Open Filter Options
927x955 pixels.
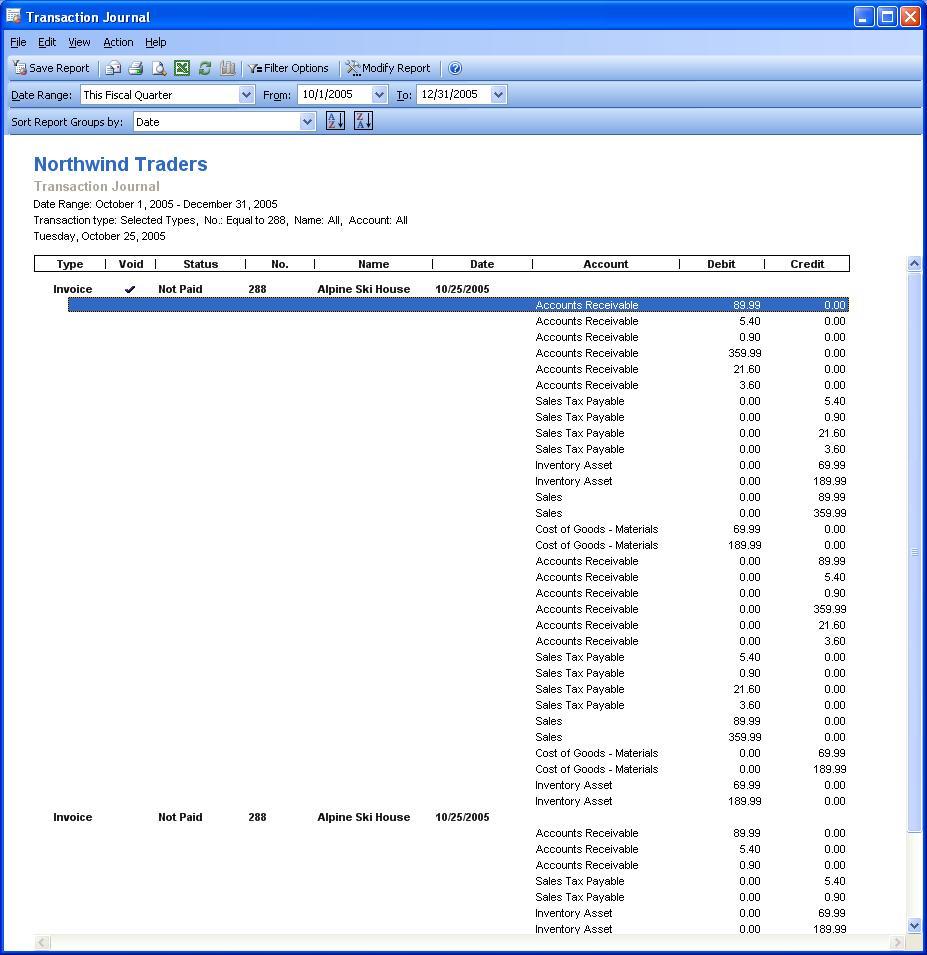tap(288, 68)
